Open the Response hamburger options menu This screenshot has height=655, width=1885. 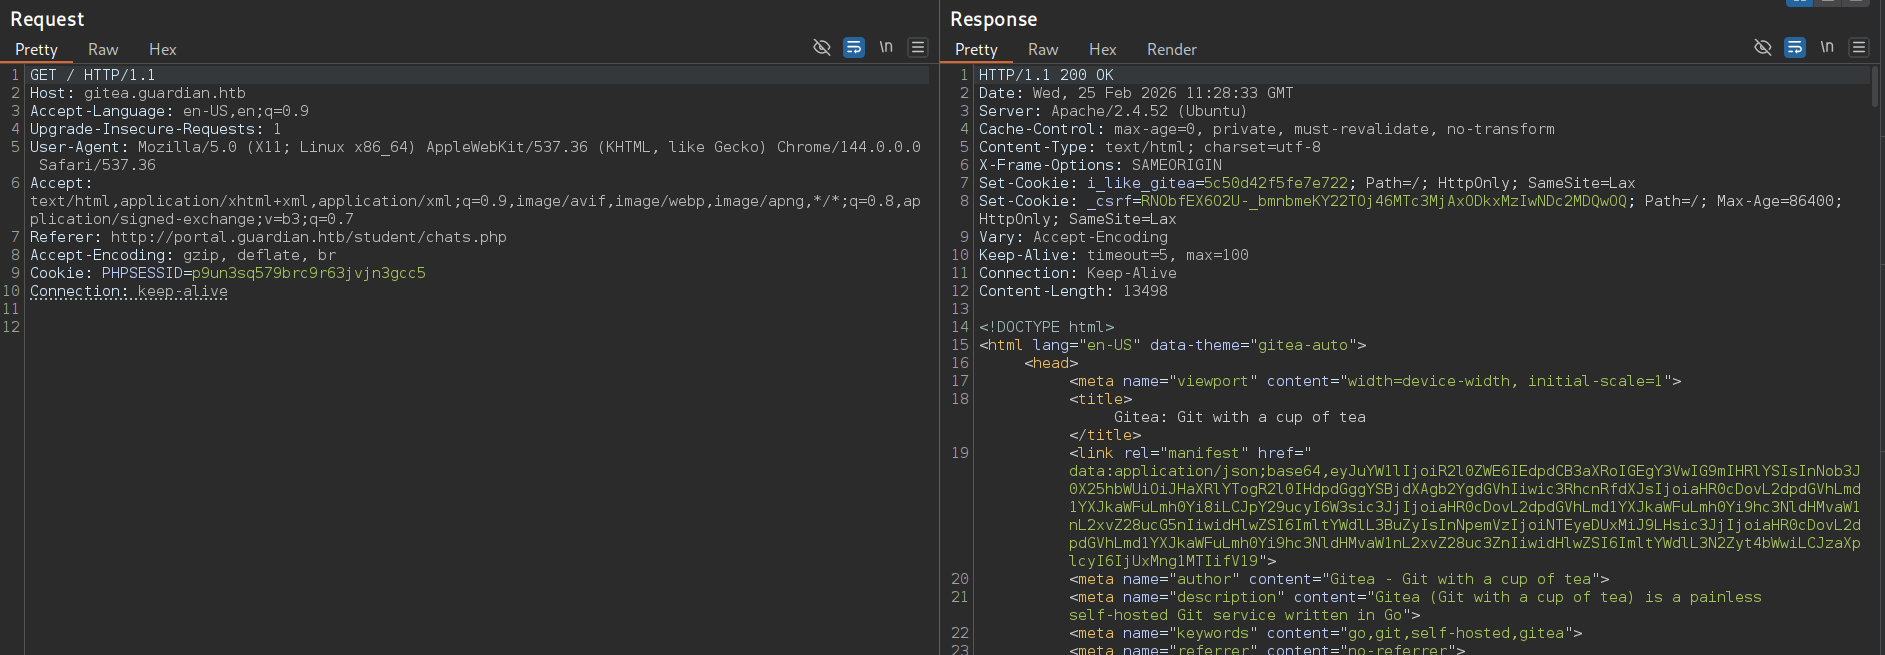[x=1858, y=47]
